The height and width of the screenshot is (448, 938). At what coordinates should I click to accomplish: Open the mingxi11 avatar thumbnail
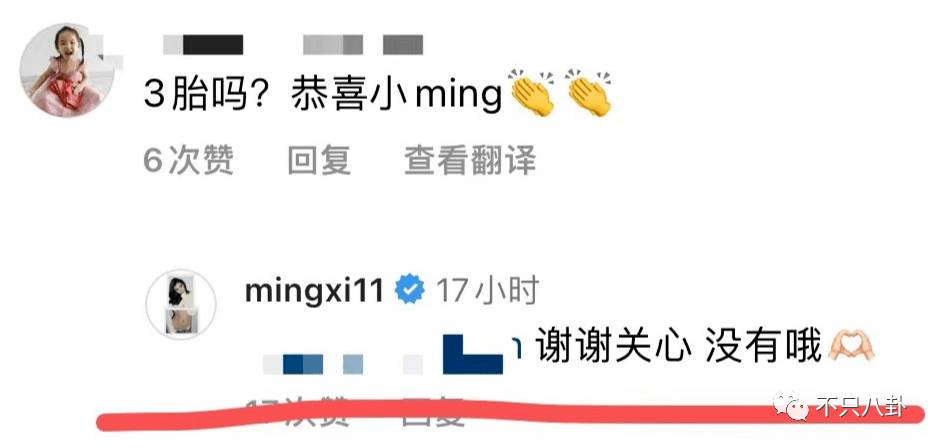click(x=181, y=304)
